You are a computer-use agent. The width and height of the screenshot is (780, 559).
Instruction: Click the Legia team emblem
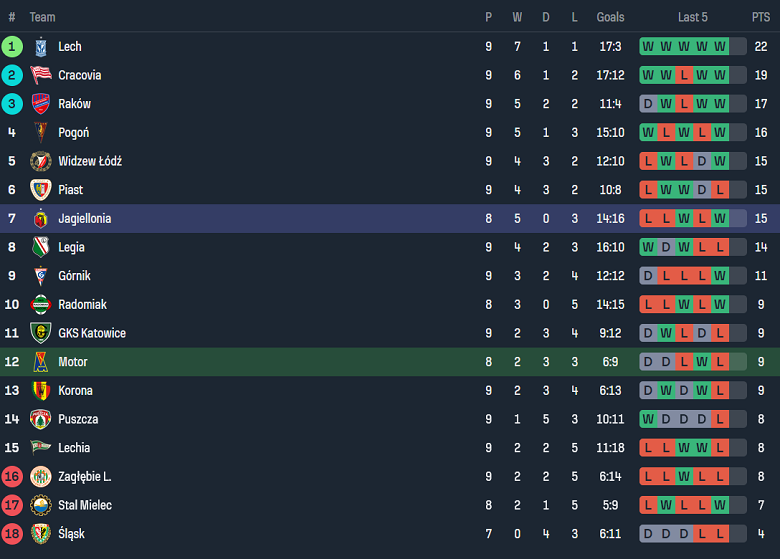pyautogui.click(x=41, y=247)
